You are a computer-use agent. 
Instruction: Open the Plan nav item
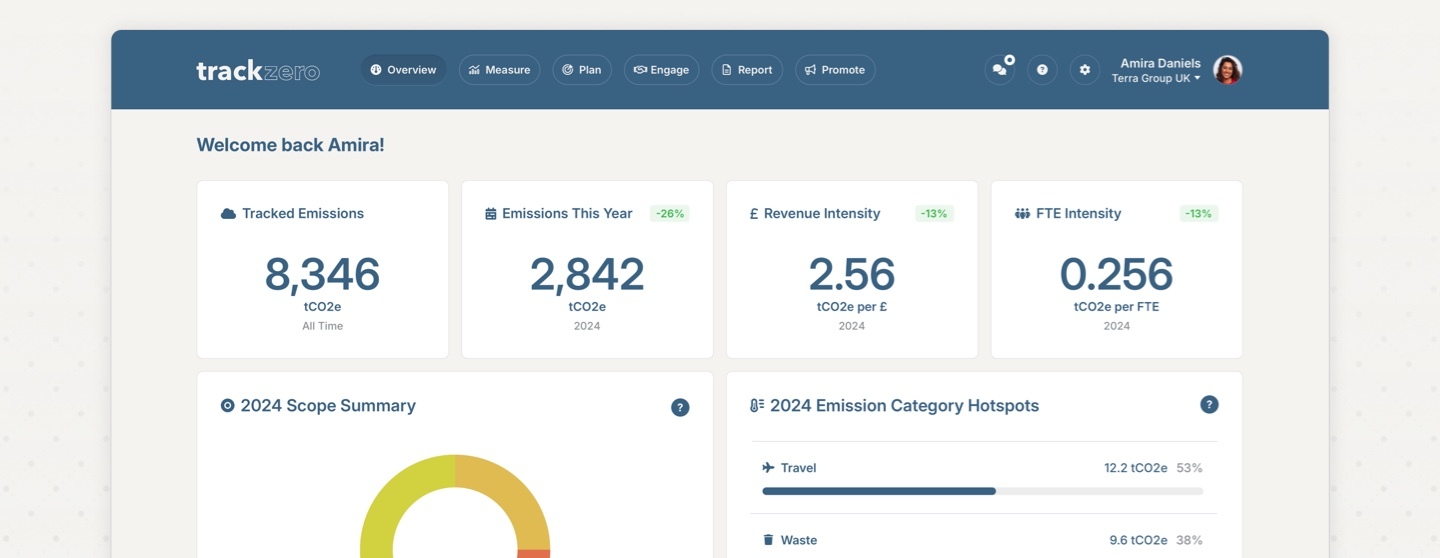coord(582,70)
